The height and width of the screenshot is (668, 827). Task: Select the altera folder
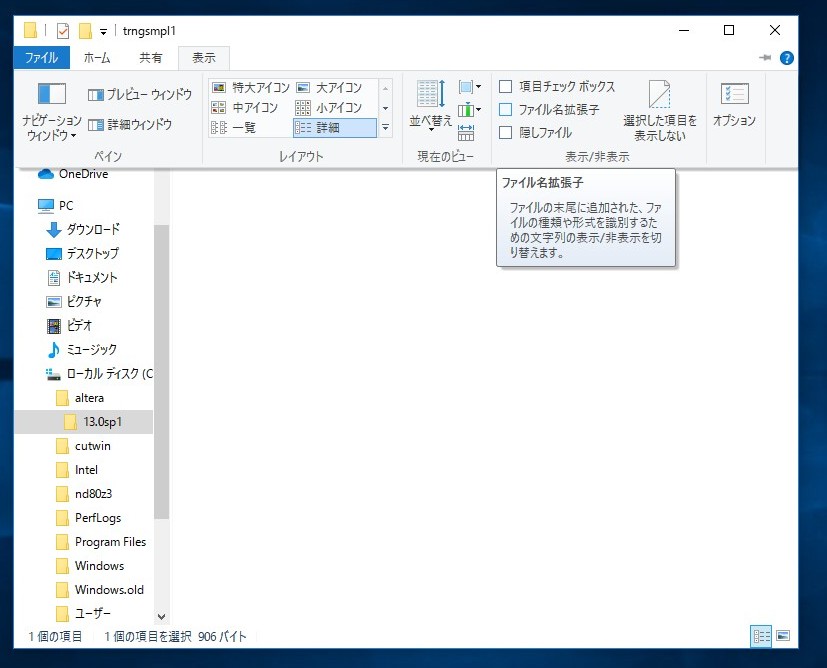80,398
